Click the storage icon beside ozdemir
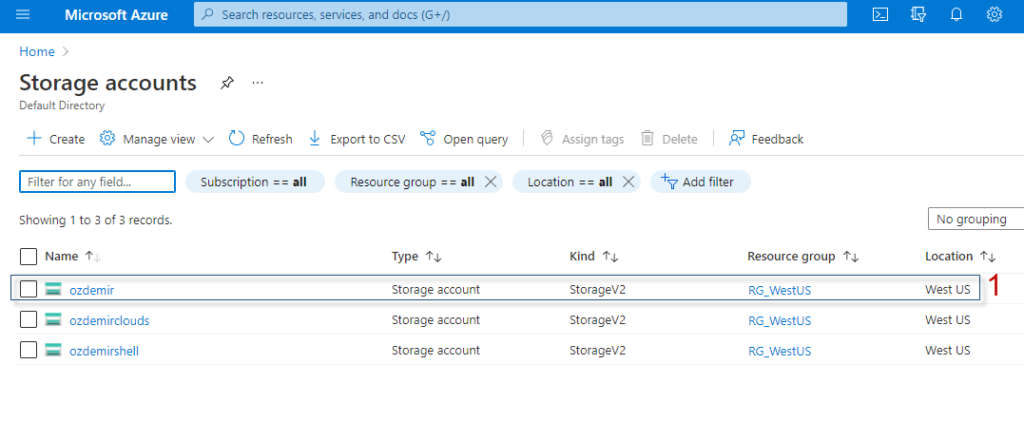 tap(53, 289)
